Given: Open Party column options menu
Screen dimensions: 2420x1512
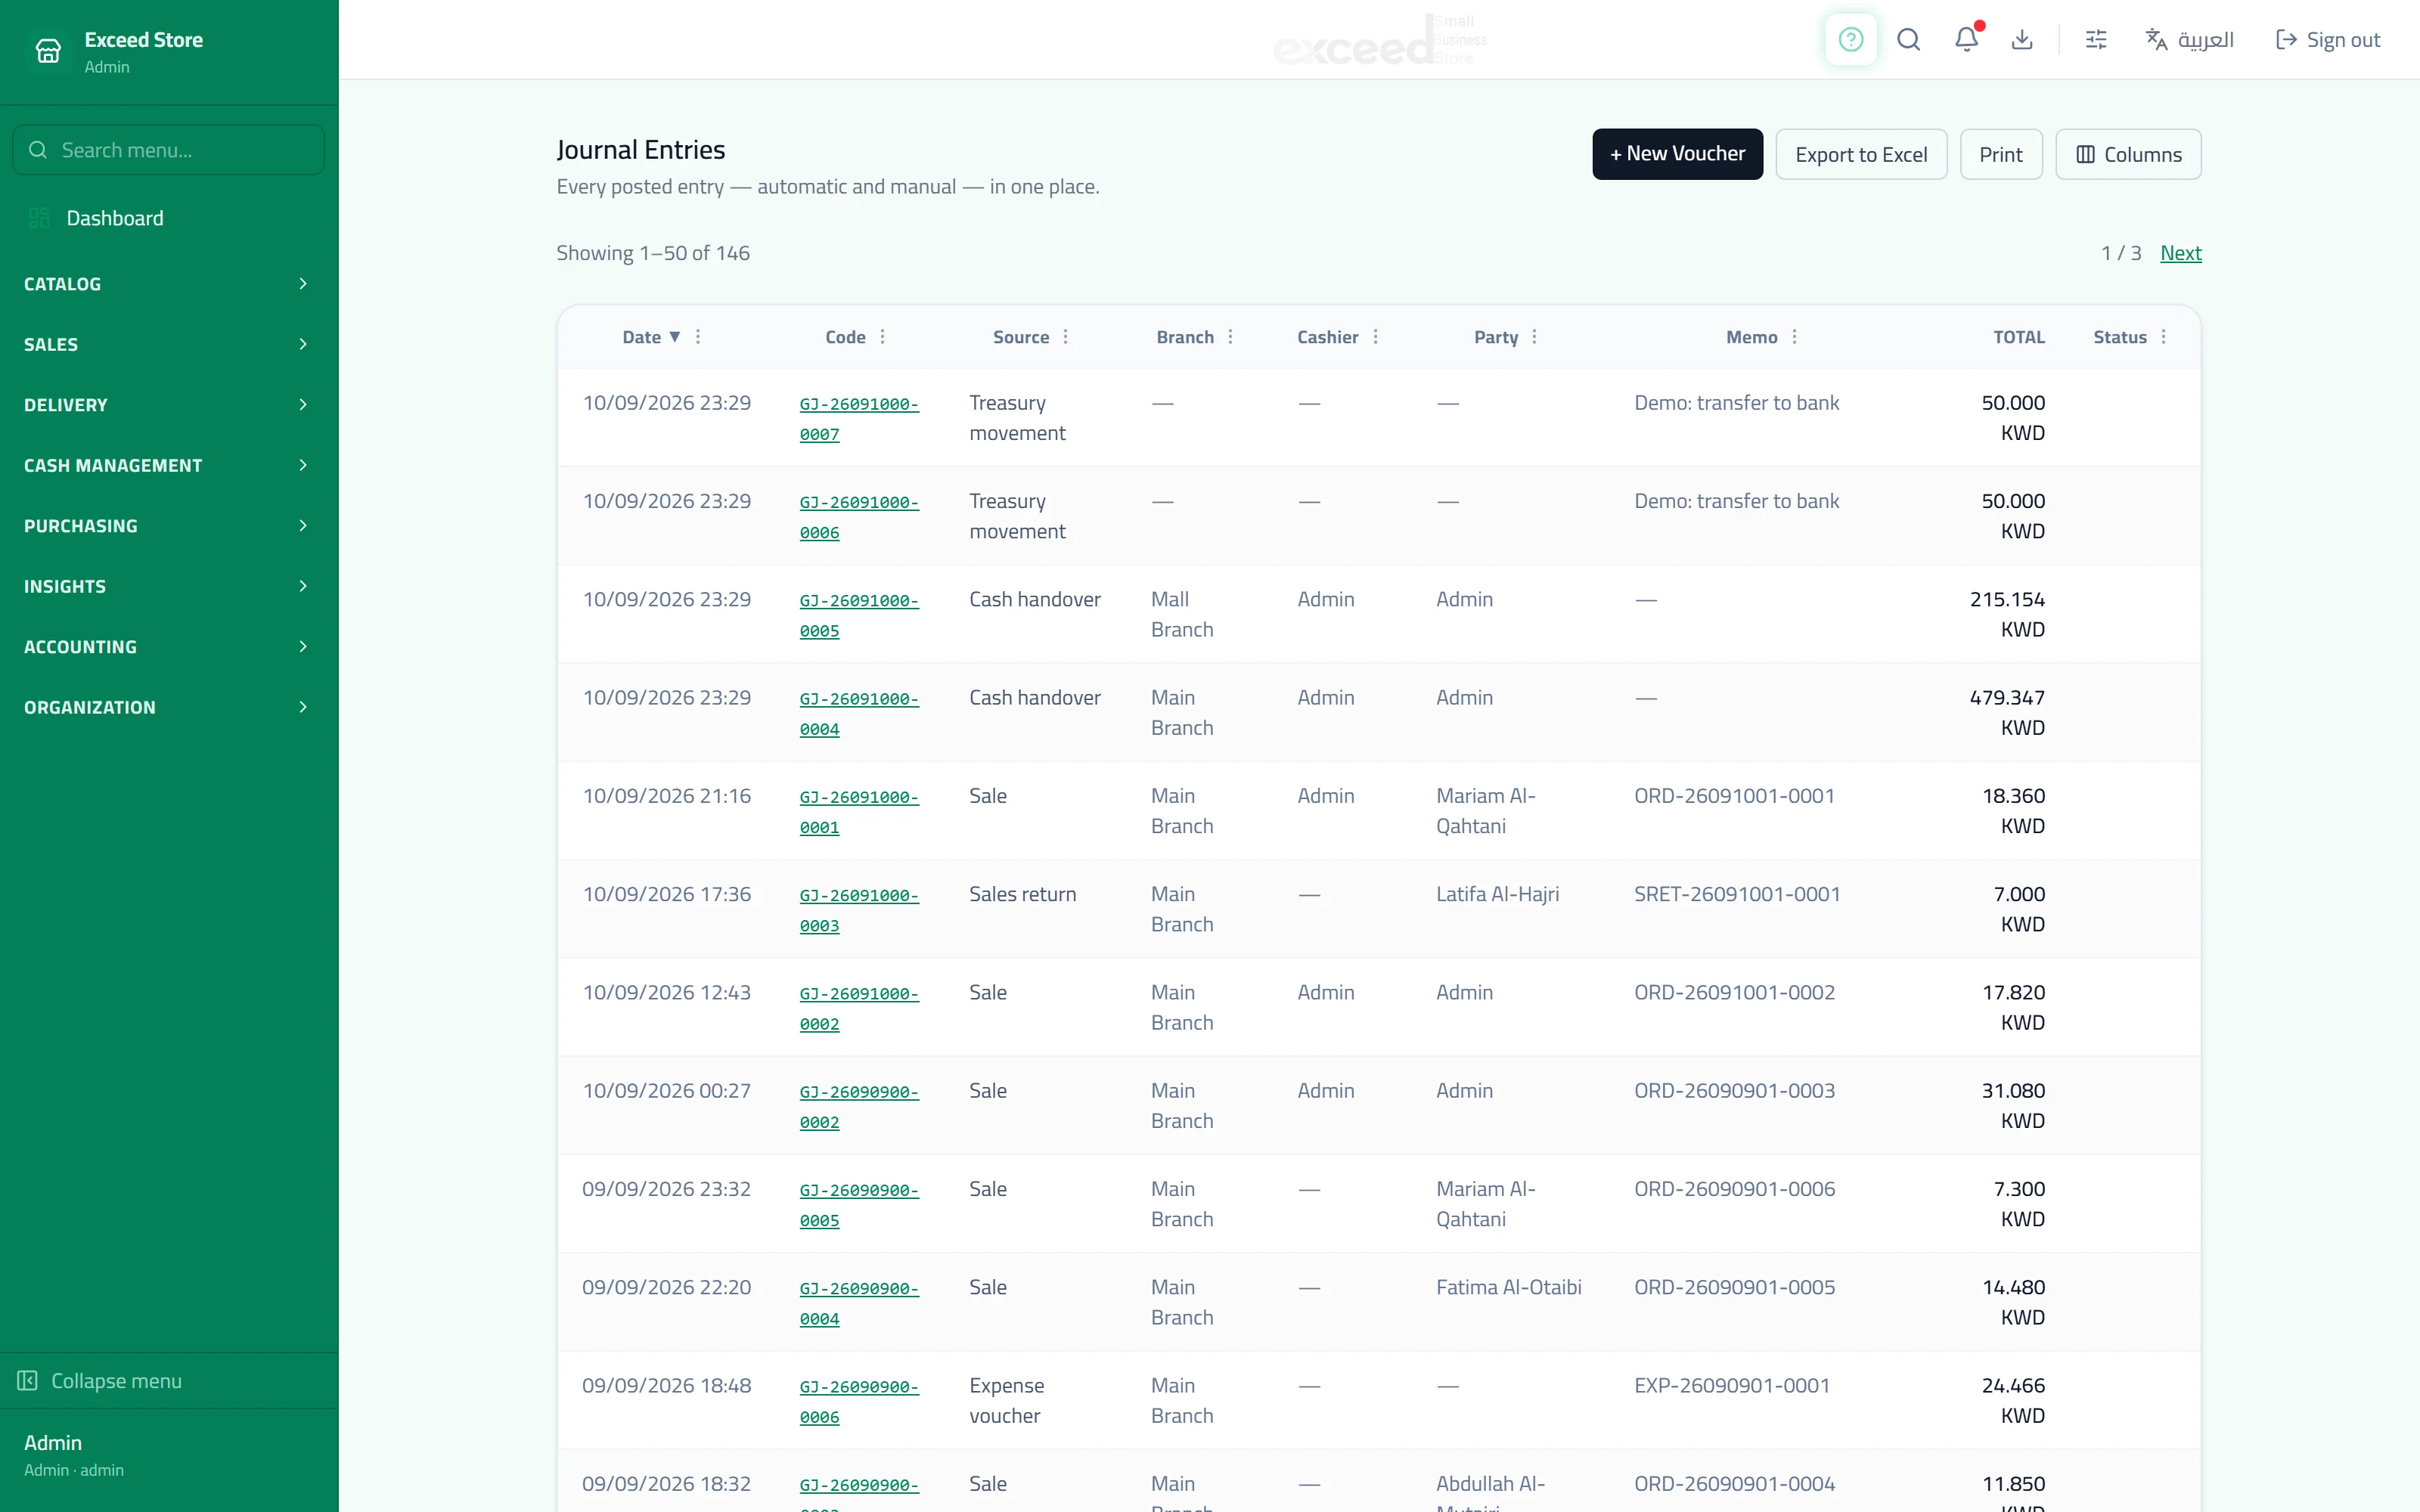Looking at the screenshot, I should 1534,337.
